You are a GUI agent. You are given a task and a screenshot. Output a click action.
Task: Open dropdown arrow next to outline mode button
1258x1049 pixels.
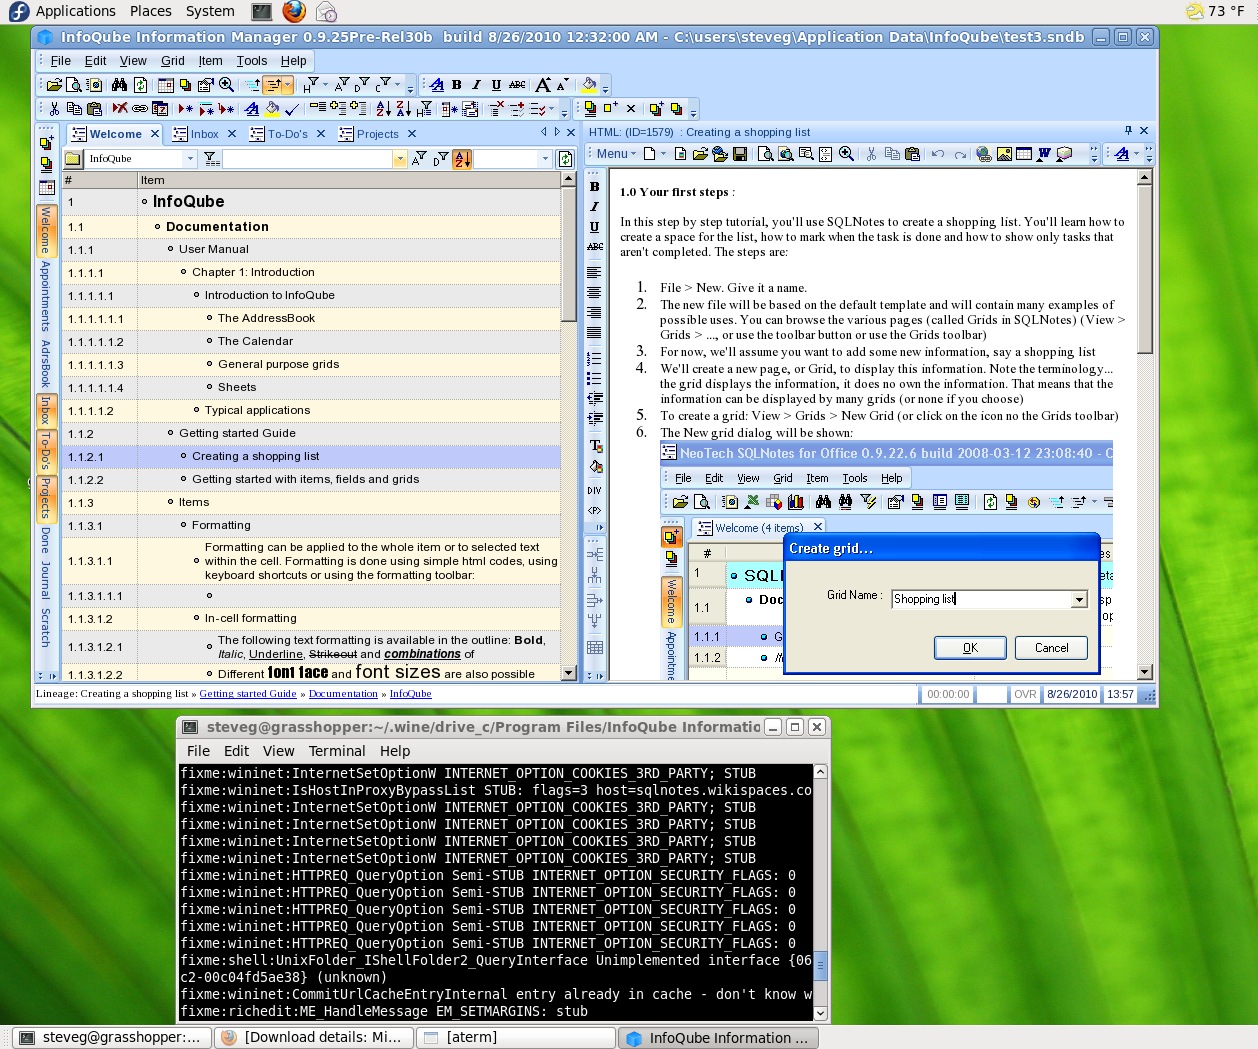click(288, 85)
